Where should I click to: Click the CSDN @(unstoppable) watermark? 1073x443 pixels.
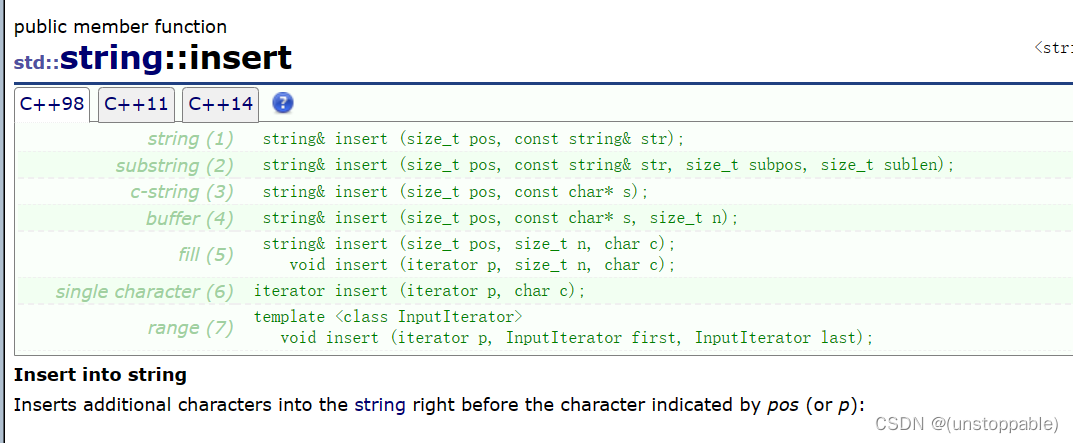[966, 423]
